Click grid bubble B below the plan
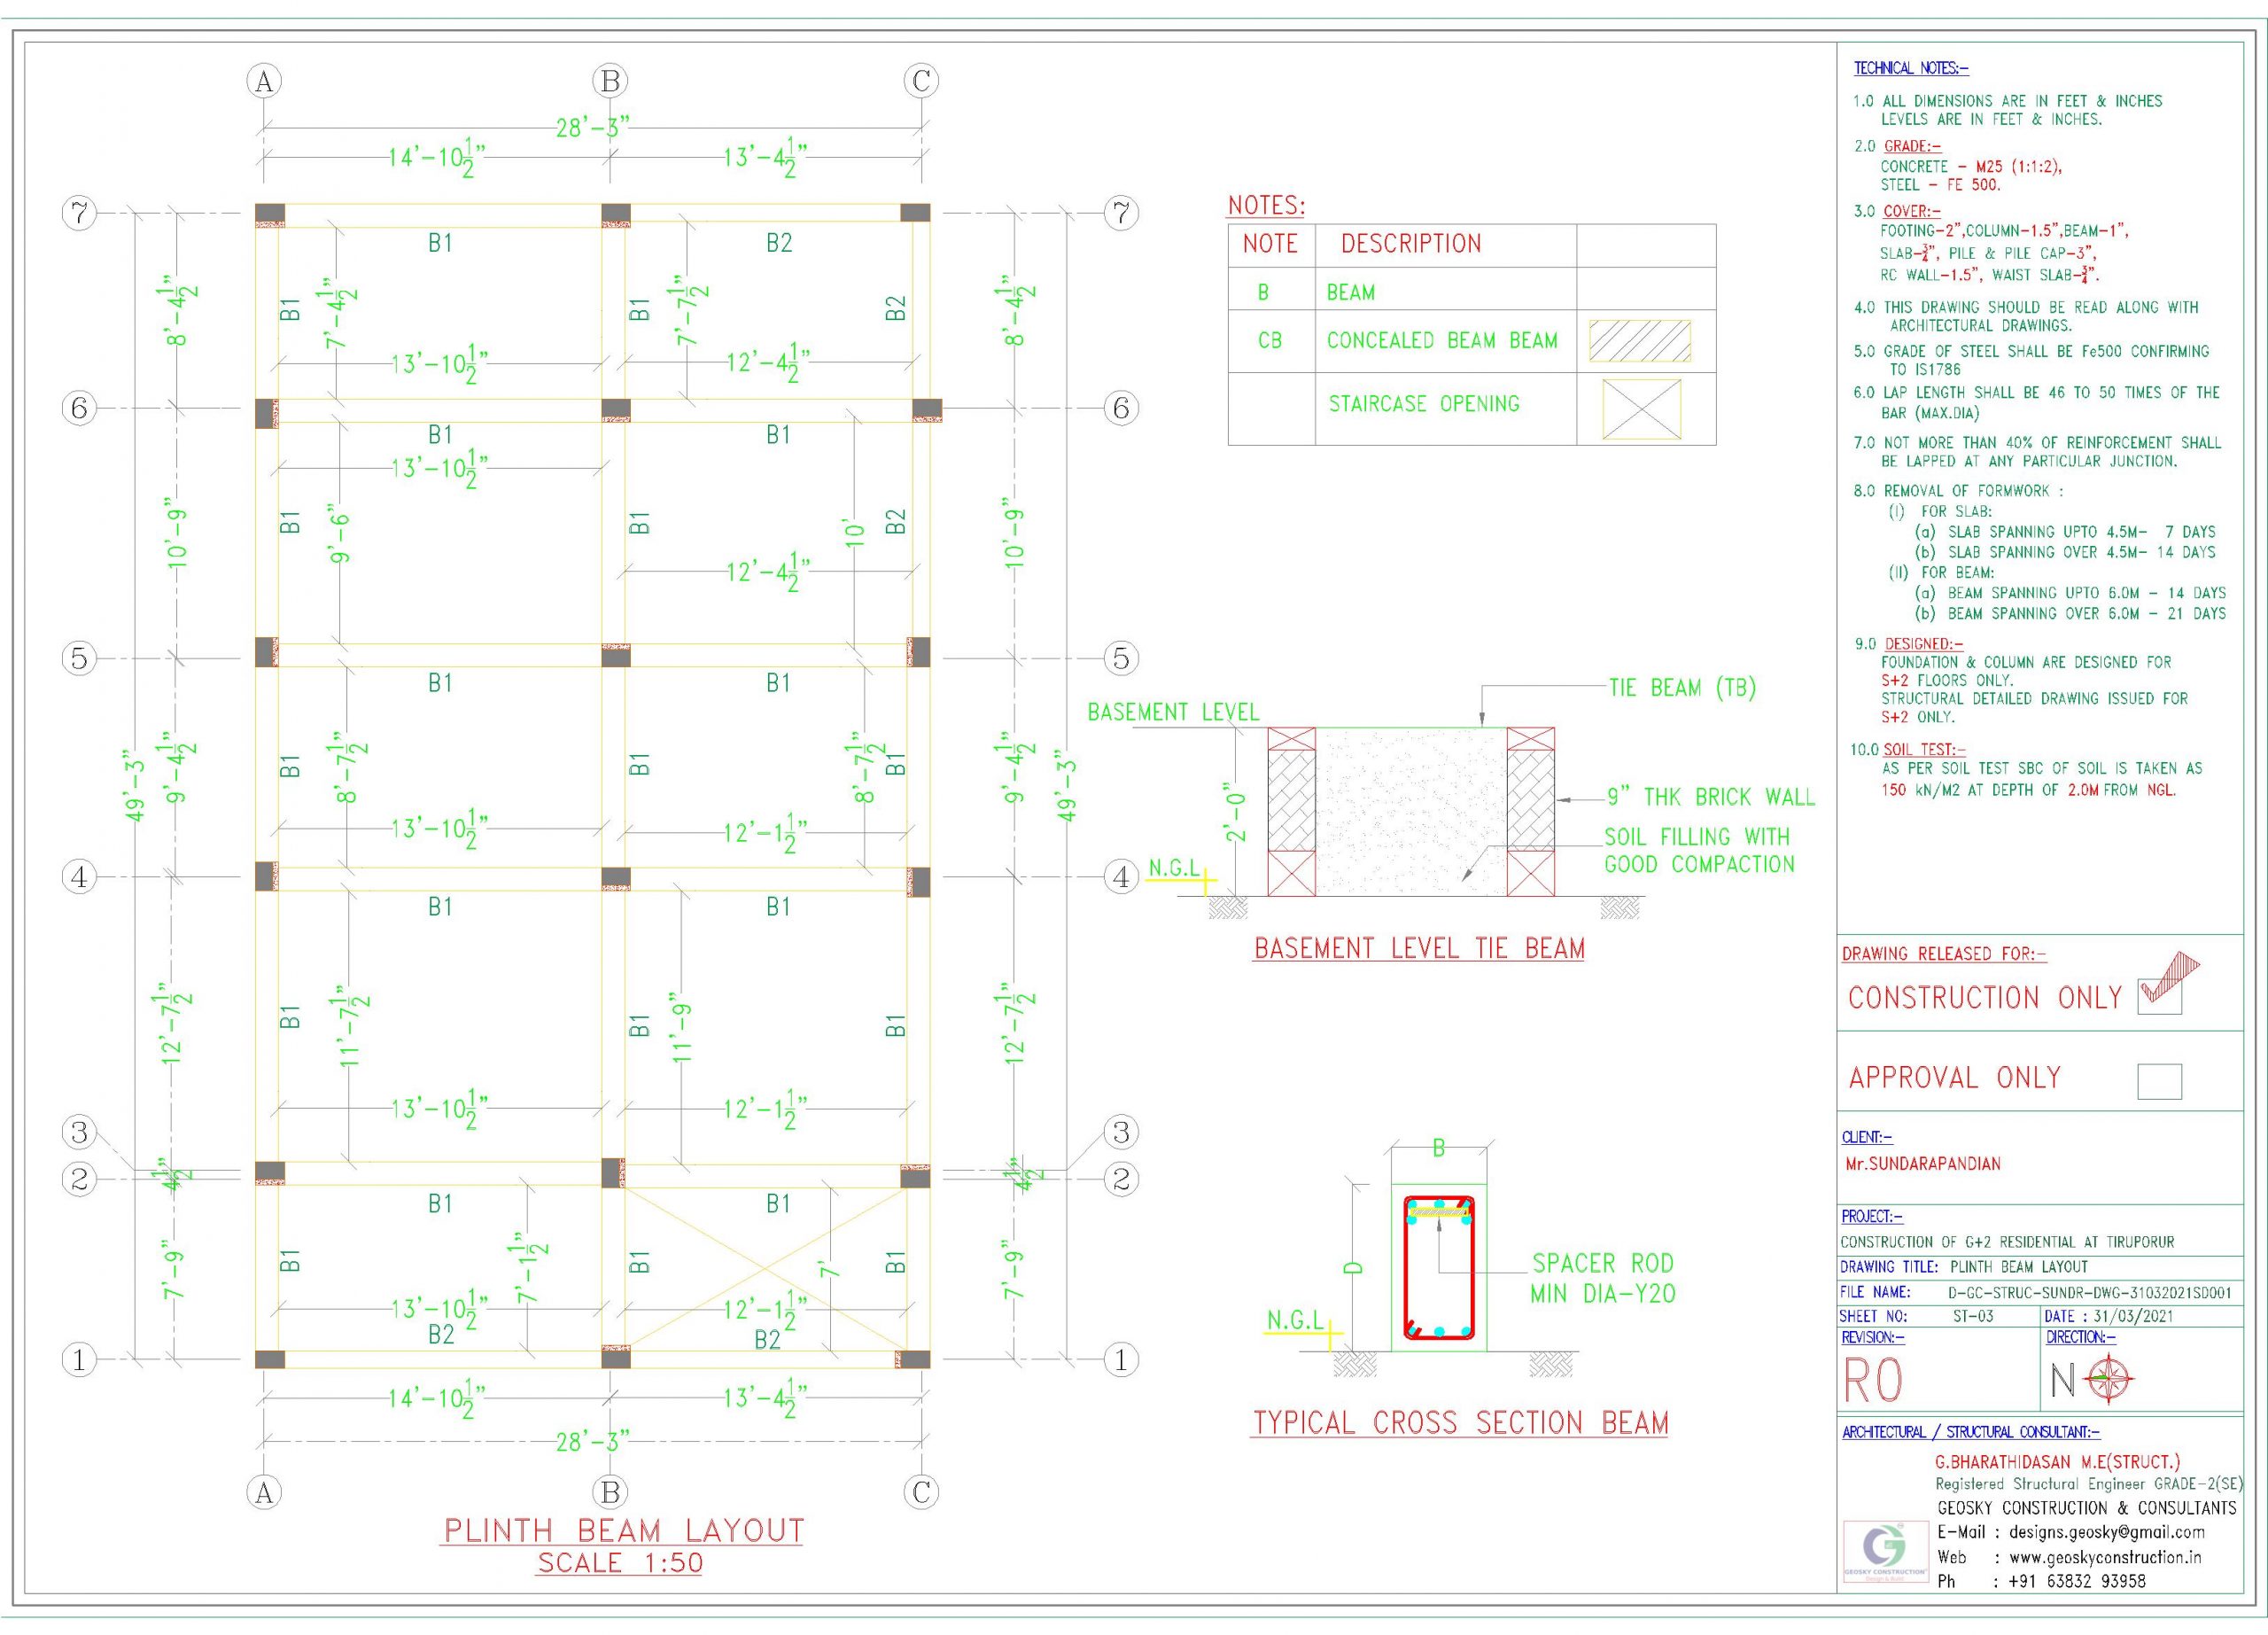 [x=610, y=1493]
